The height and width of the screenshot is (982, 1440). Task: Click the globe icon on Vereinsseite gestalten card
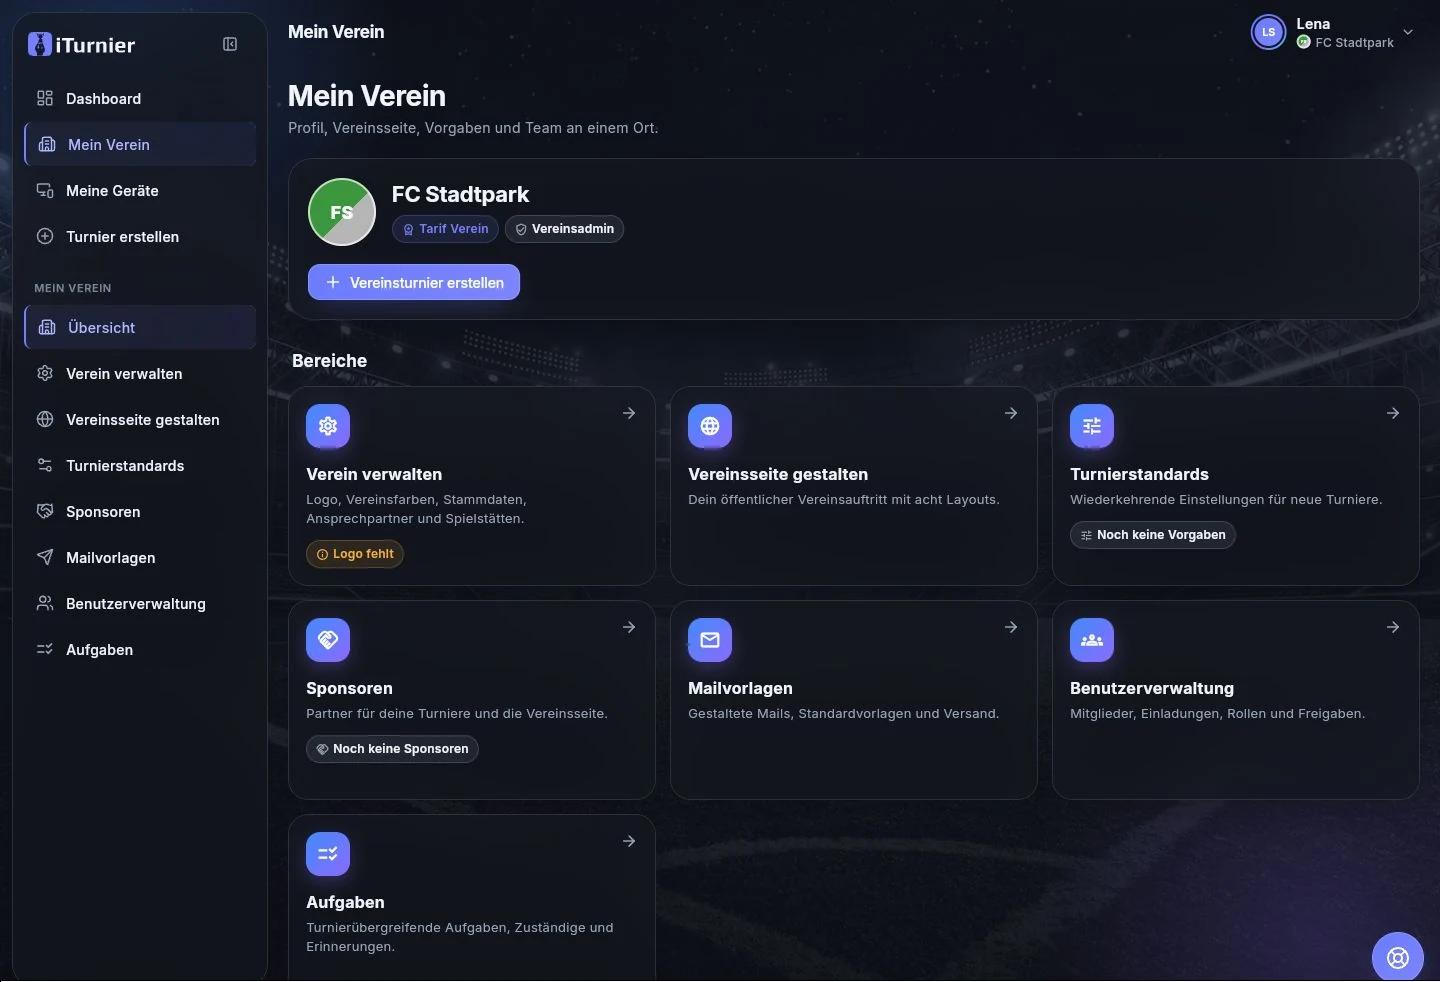pyautogui.click(x=710, y=426)
